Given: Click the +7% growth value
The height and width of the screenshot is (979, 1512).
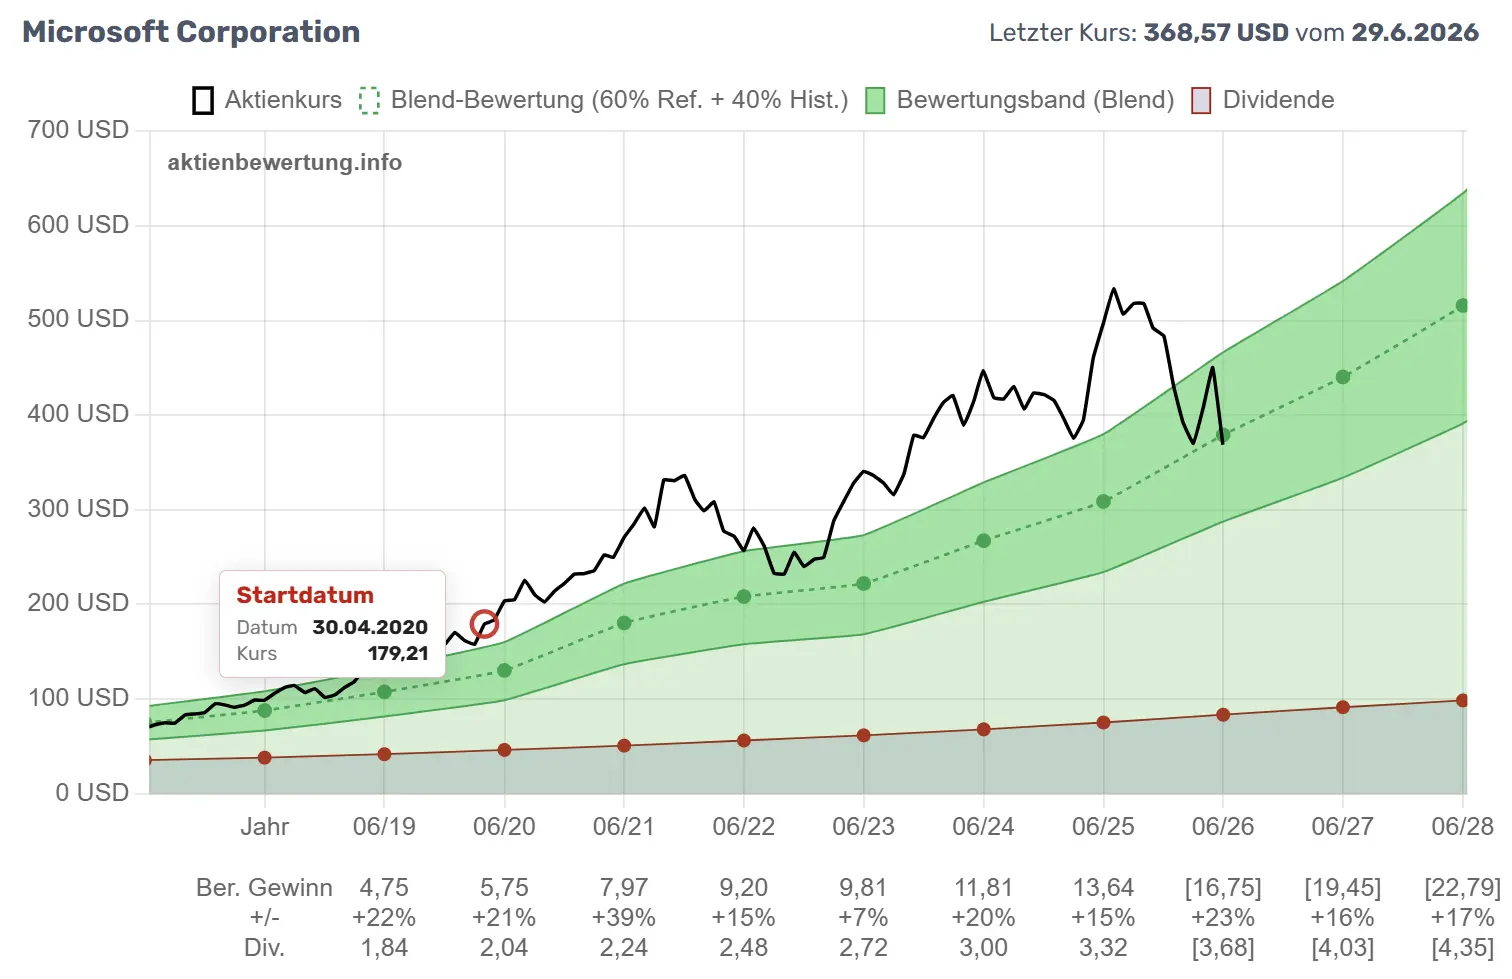Looking at the screenshot, I should [864, 918].
